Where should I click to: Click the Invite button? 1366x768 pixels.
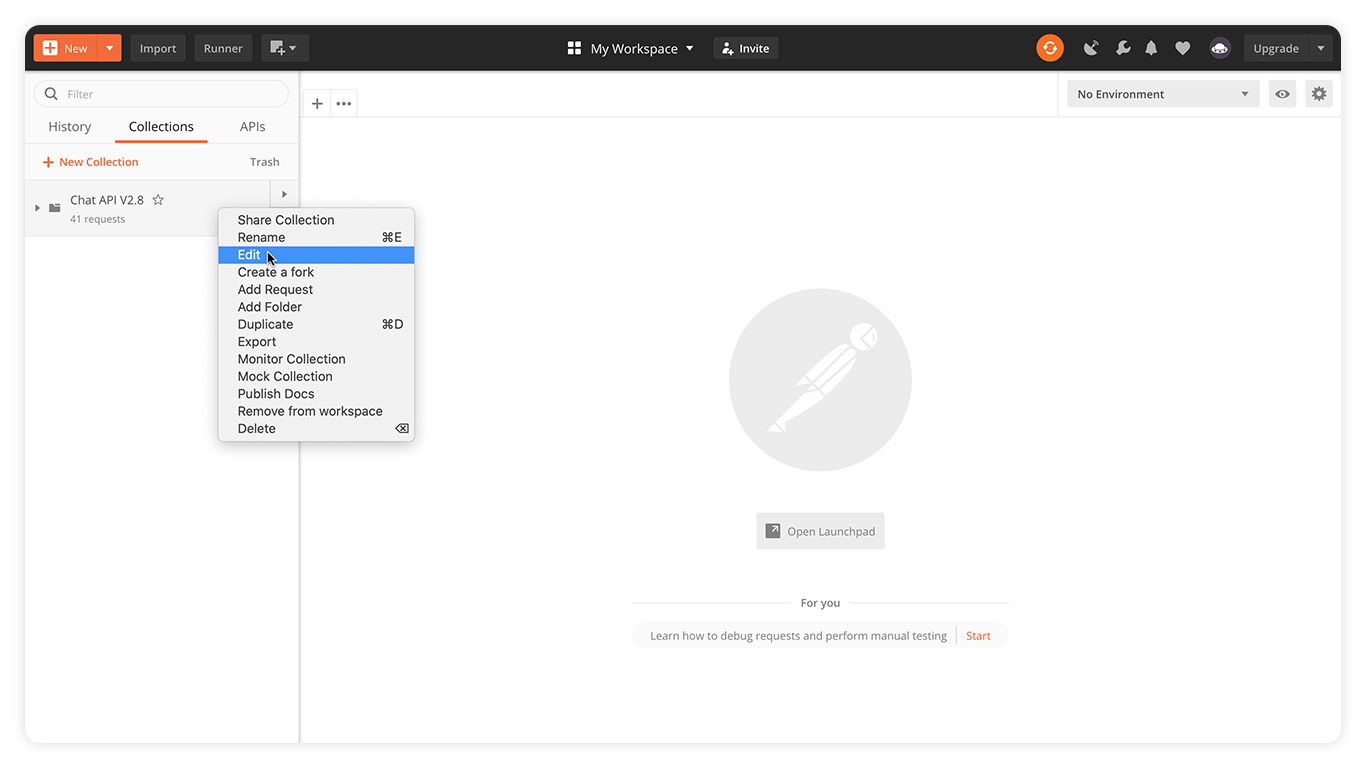click(746, 48)
